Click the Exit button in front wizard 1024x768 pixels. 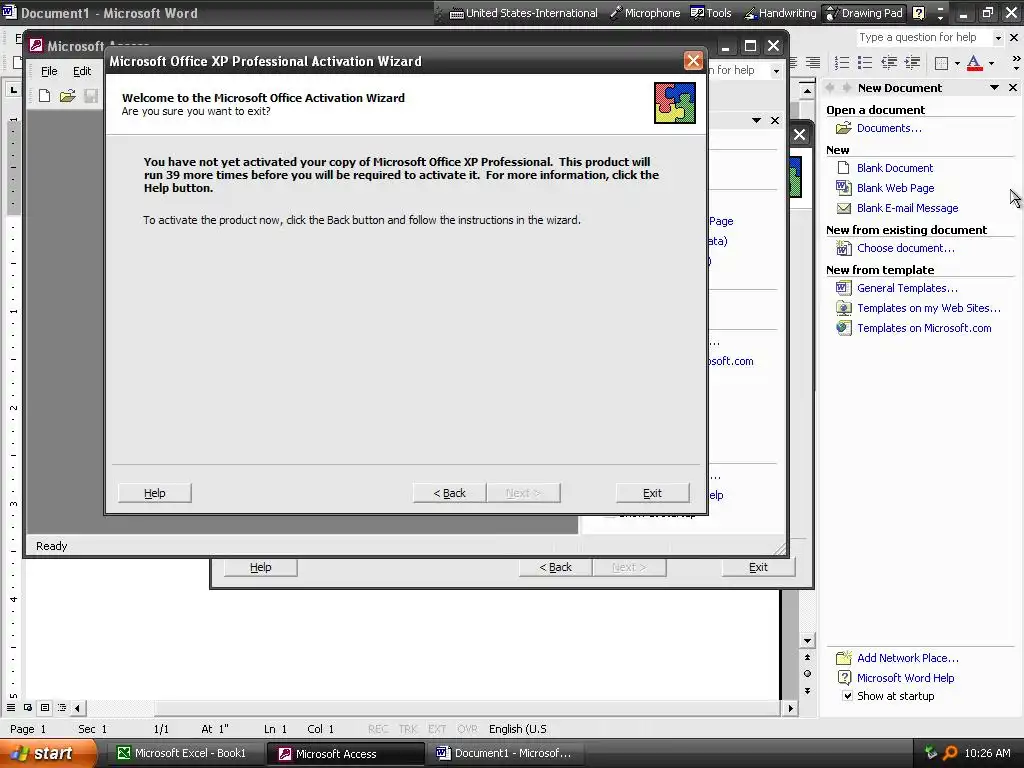pyautogui.click(x=652, y=493)
